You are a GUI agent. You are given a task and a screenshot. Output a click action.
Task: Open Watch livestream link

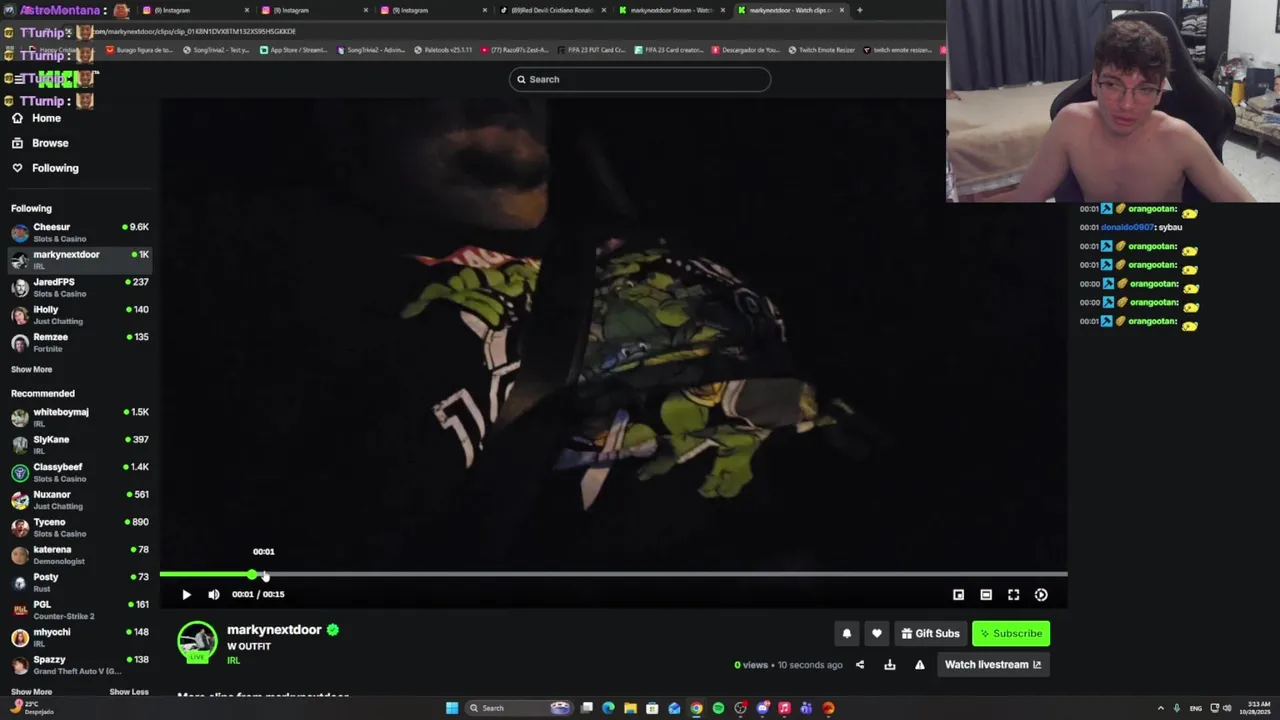coord(993,664)
